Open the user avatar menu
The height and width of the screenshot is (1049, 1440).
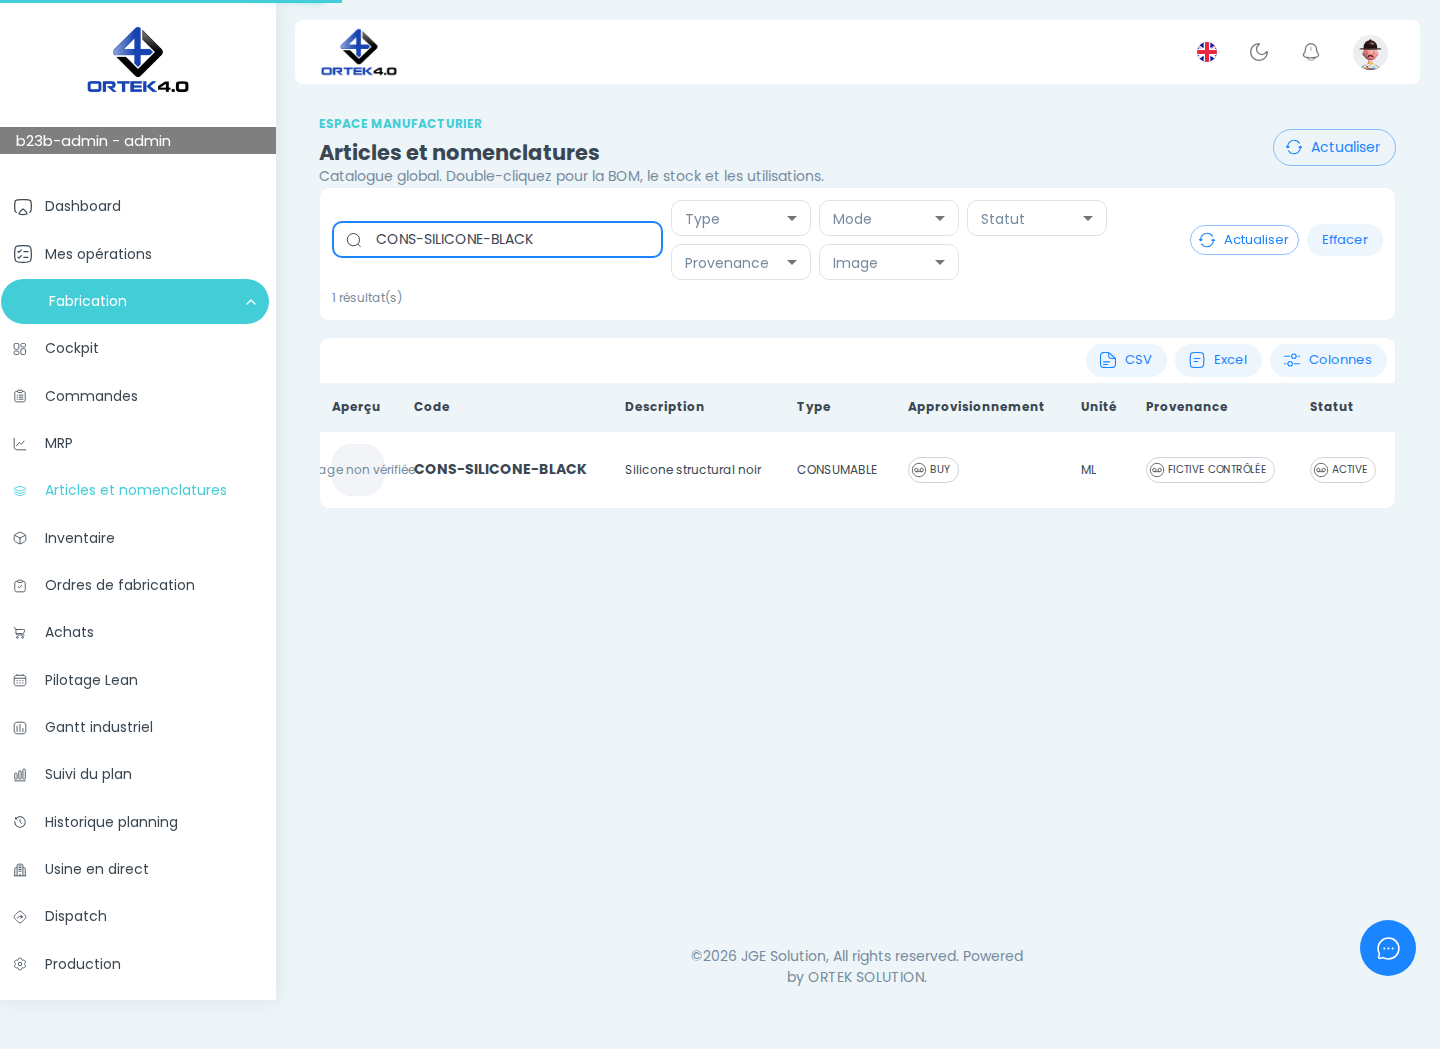(x=1370, y=52)
